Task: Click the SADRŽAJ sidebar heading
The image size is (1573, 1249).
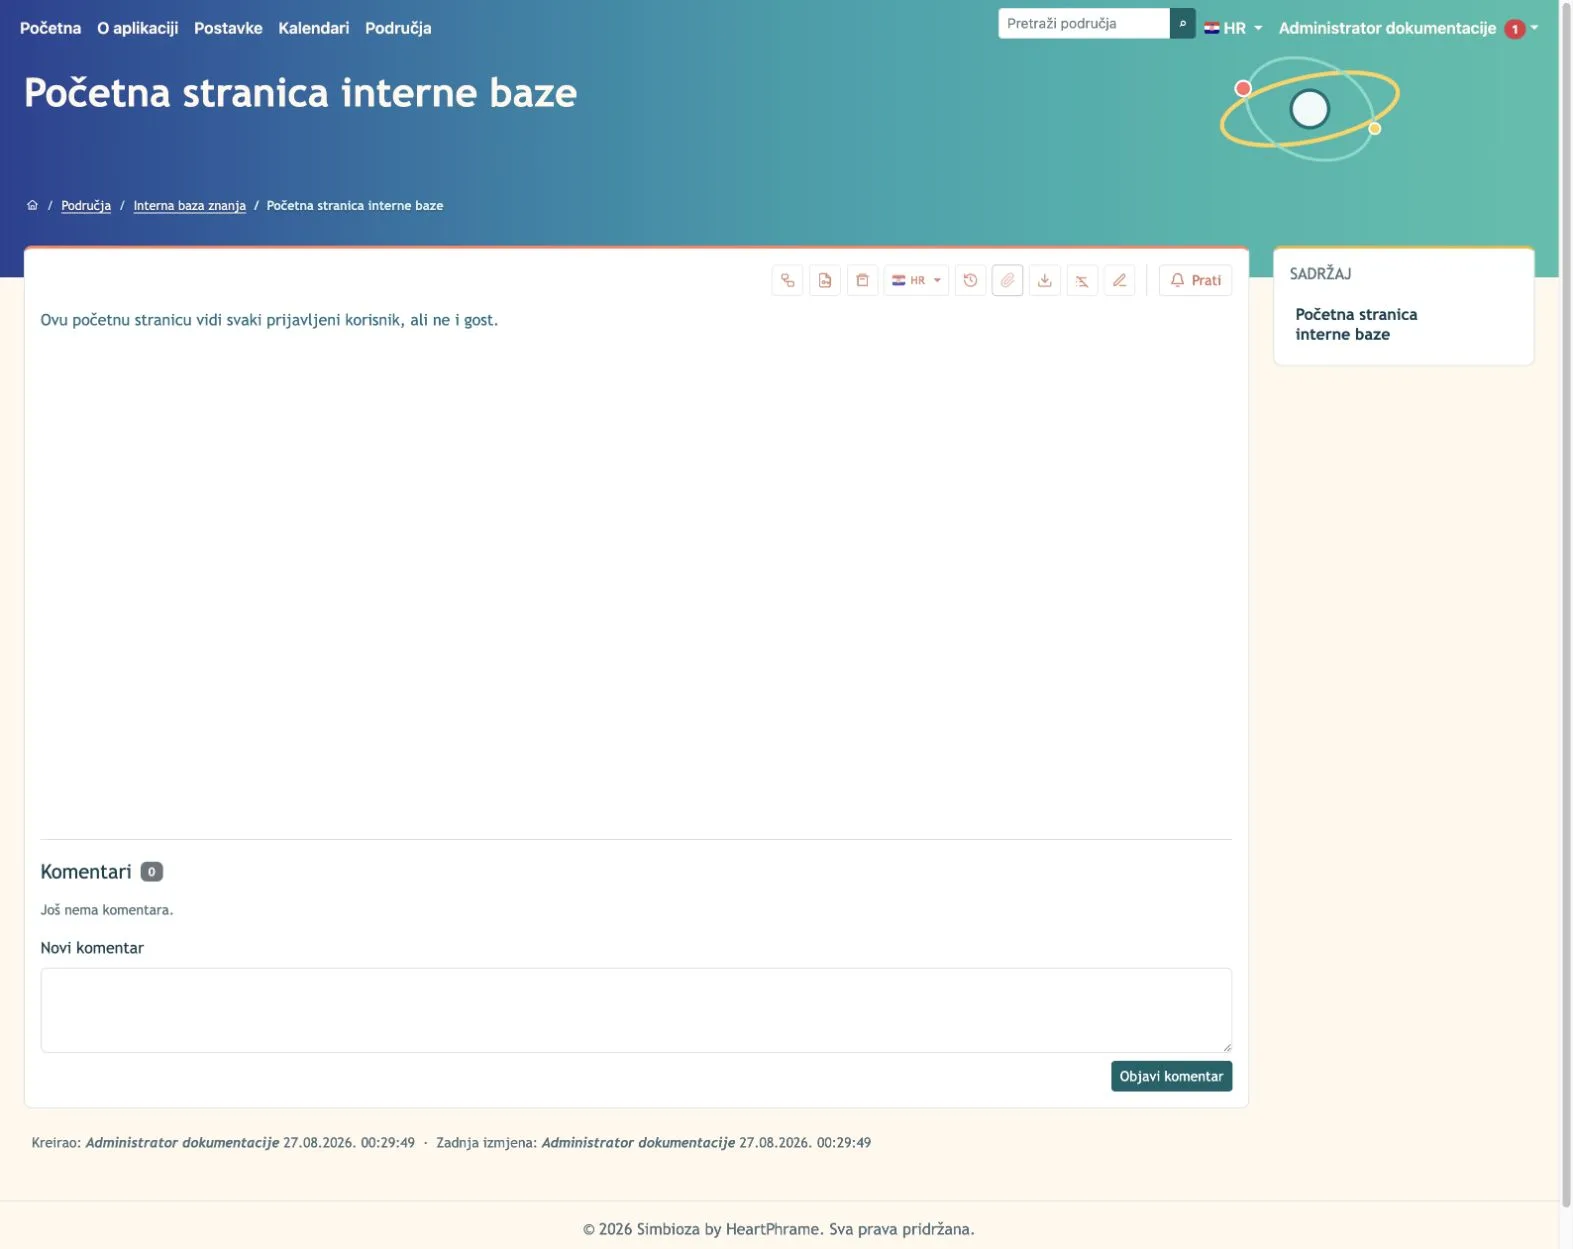Action: tap(1320, 273)
